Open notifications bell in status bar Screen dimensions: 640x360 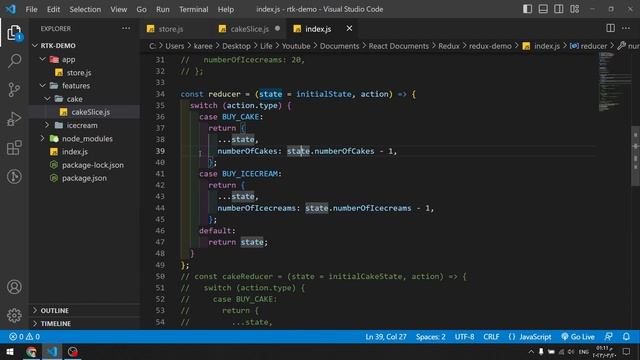coord(626,337)
